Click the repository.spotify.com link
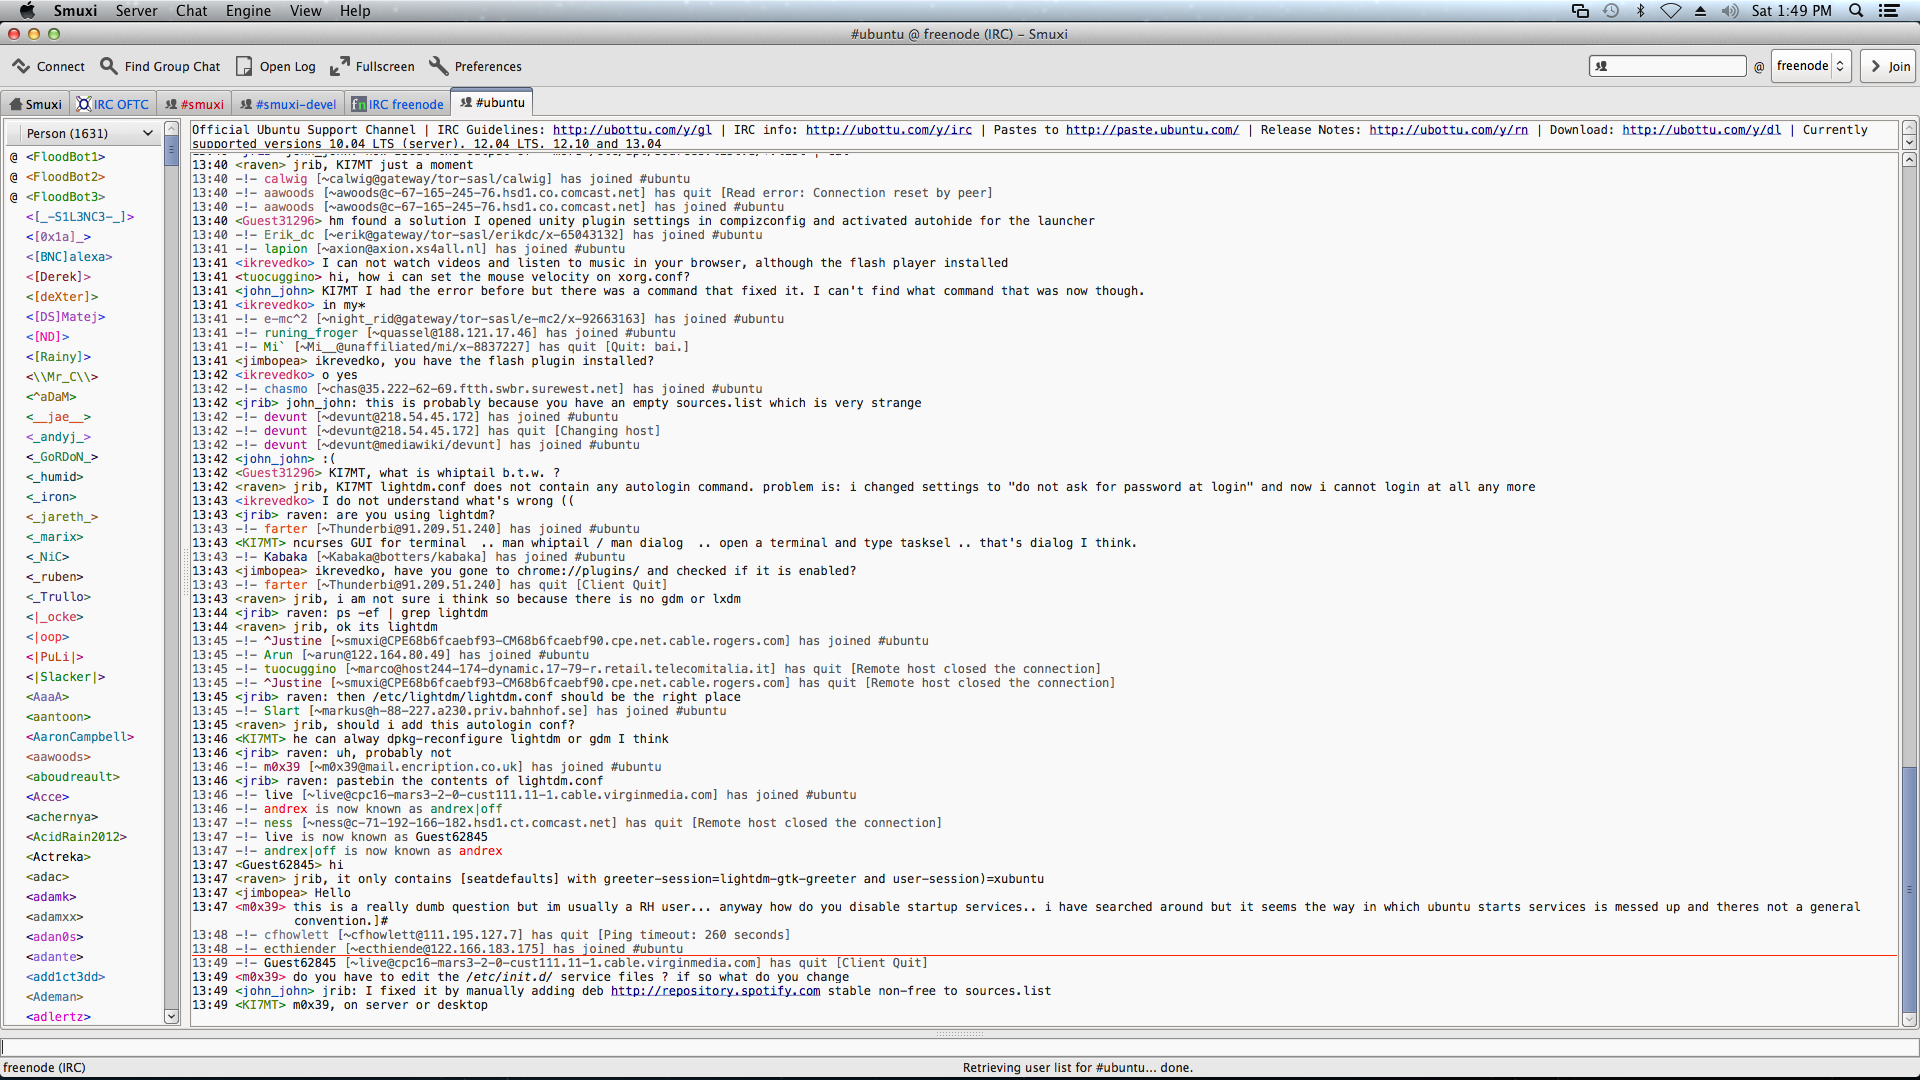 coord(715,991)
